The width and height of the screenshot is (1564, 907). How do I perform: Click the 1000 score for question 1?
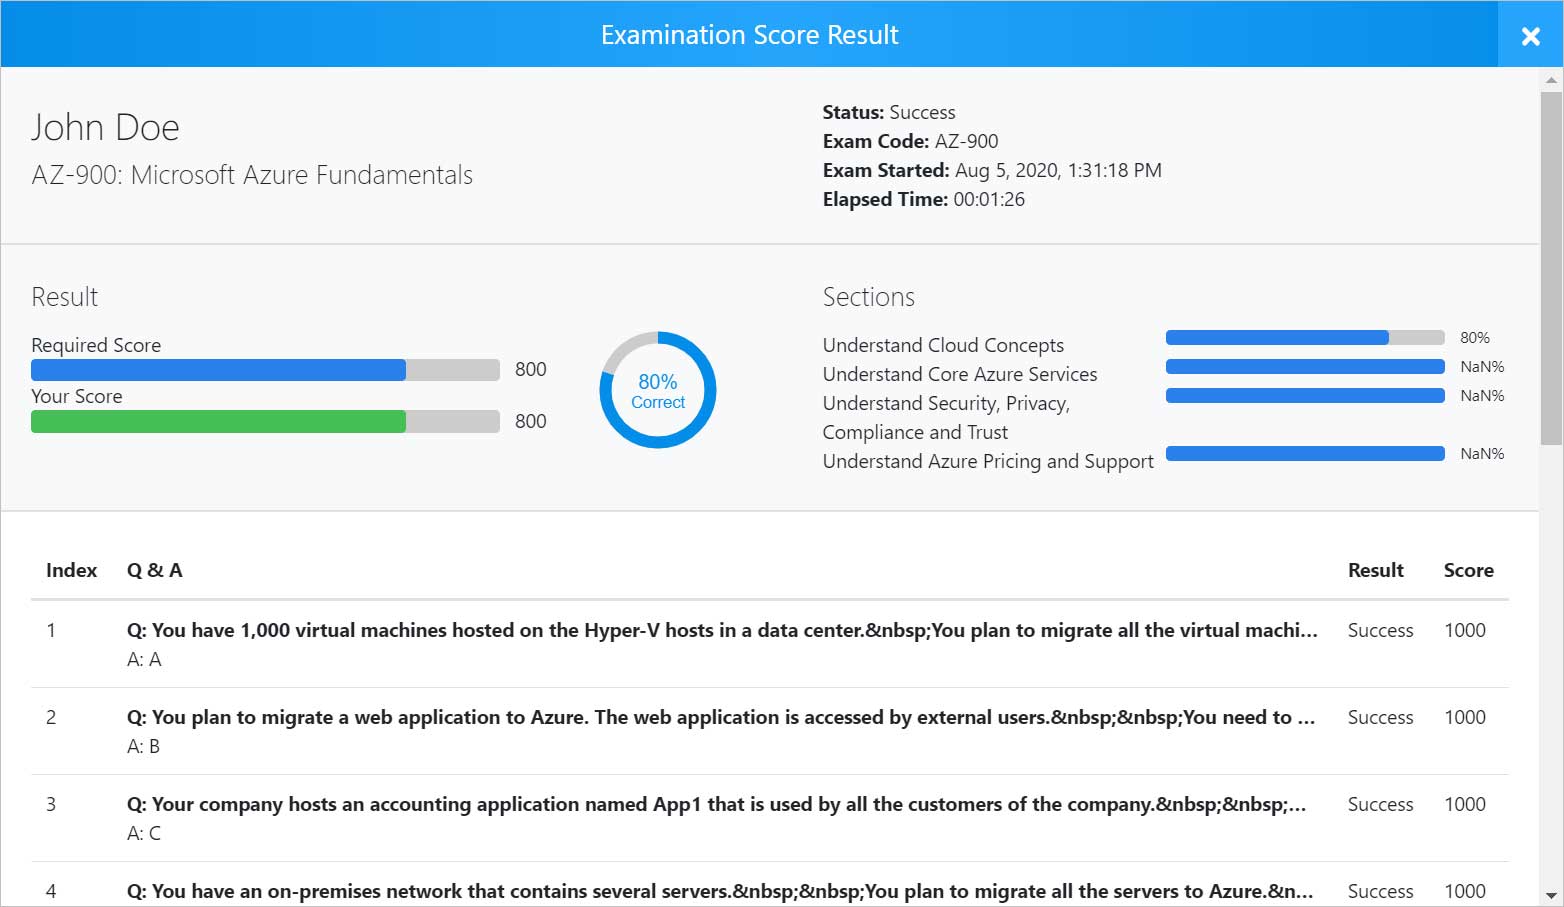point(1465,630)
